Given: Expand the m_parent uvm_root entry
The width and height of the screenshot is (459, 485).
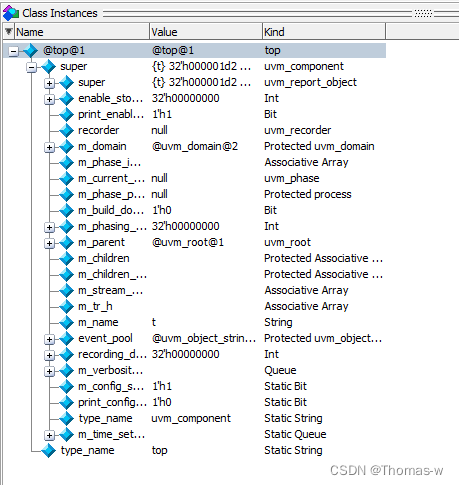Looking at the screenshot, I should coord(49,243).
